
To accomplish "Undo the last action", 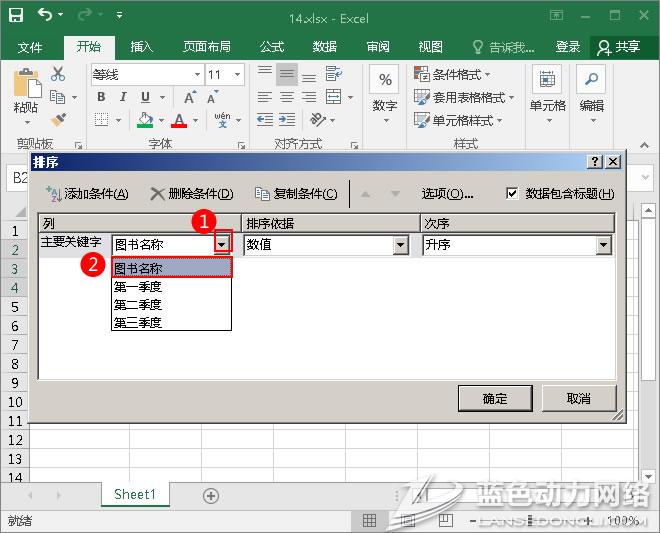I will tap(45, 15).
